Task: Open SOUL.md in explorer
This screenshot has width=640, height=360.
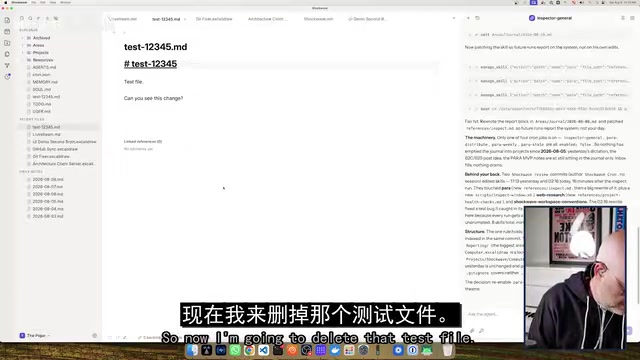Action: click(42, 89)
